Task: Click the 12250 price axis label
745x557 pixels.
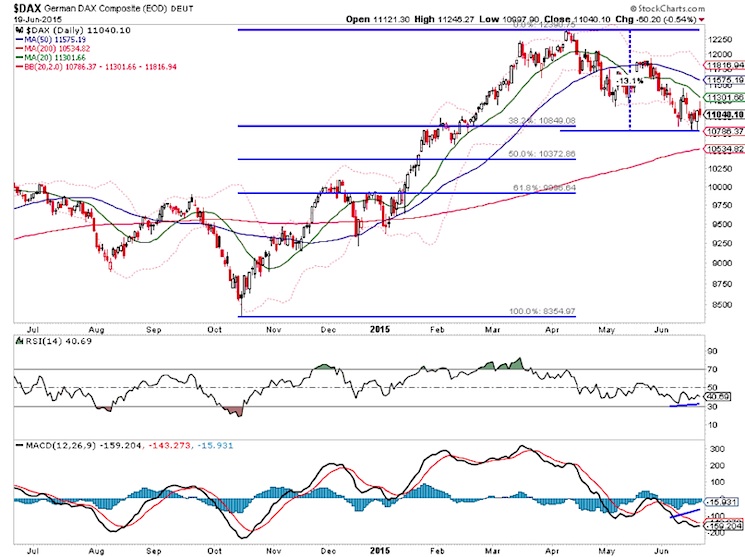Action: (x=719, y=40)
